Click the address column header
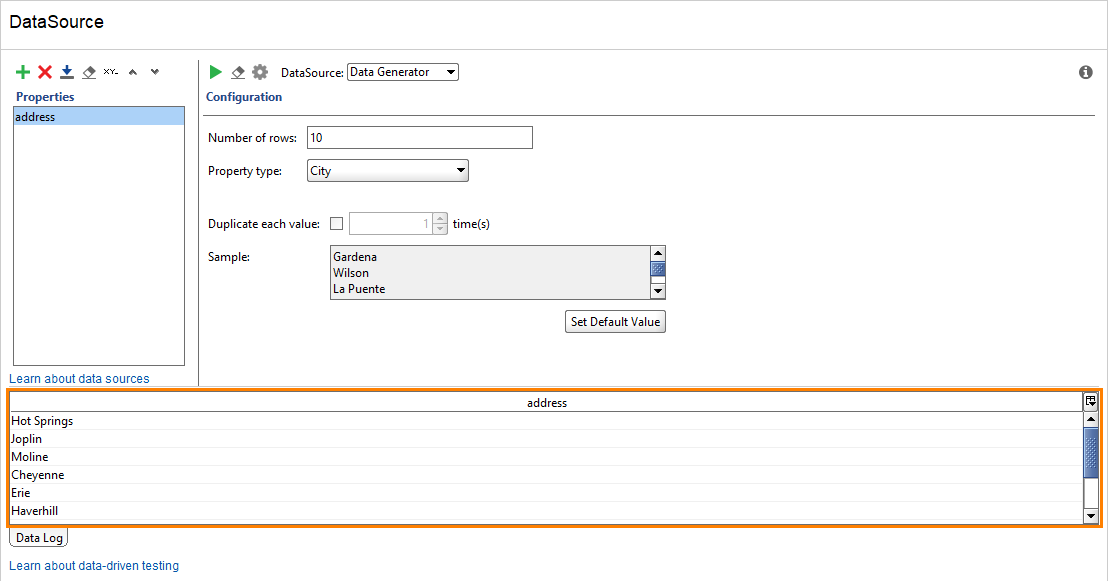Image resolution: width=1108 pixels, height=581 pixels. tap(546, 403)
